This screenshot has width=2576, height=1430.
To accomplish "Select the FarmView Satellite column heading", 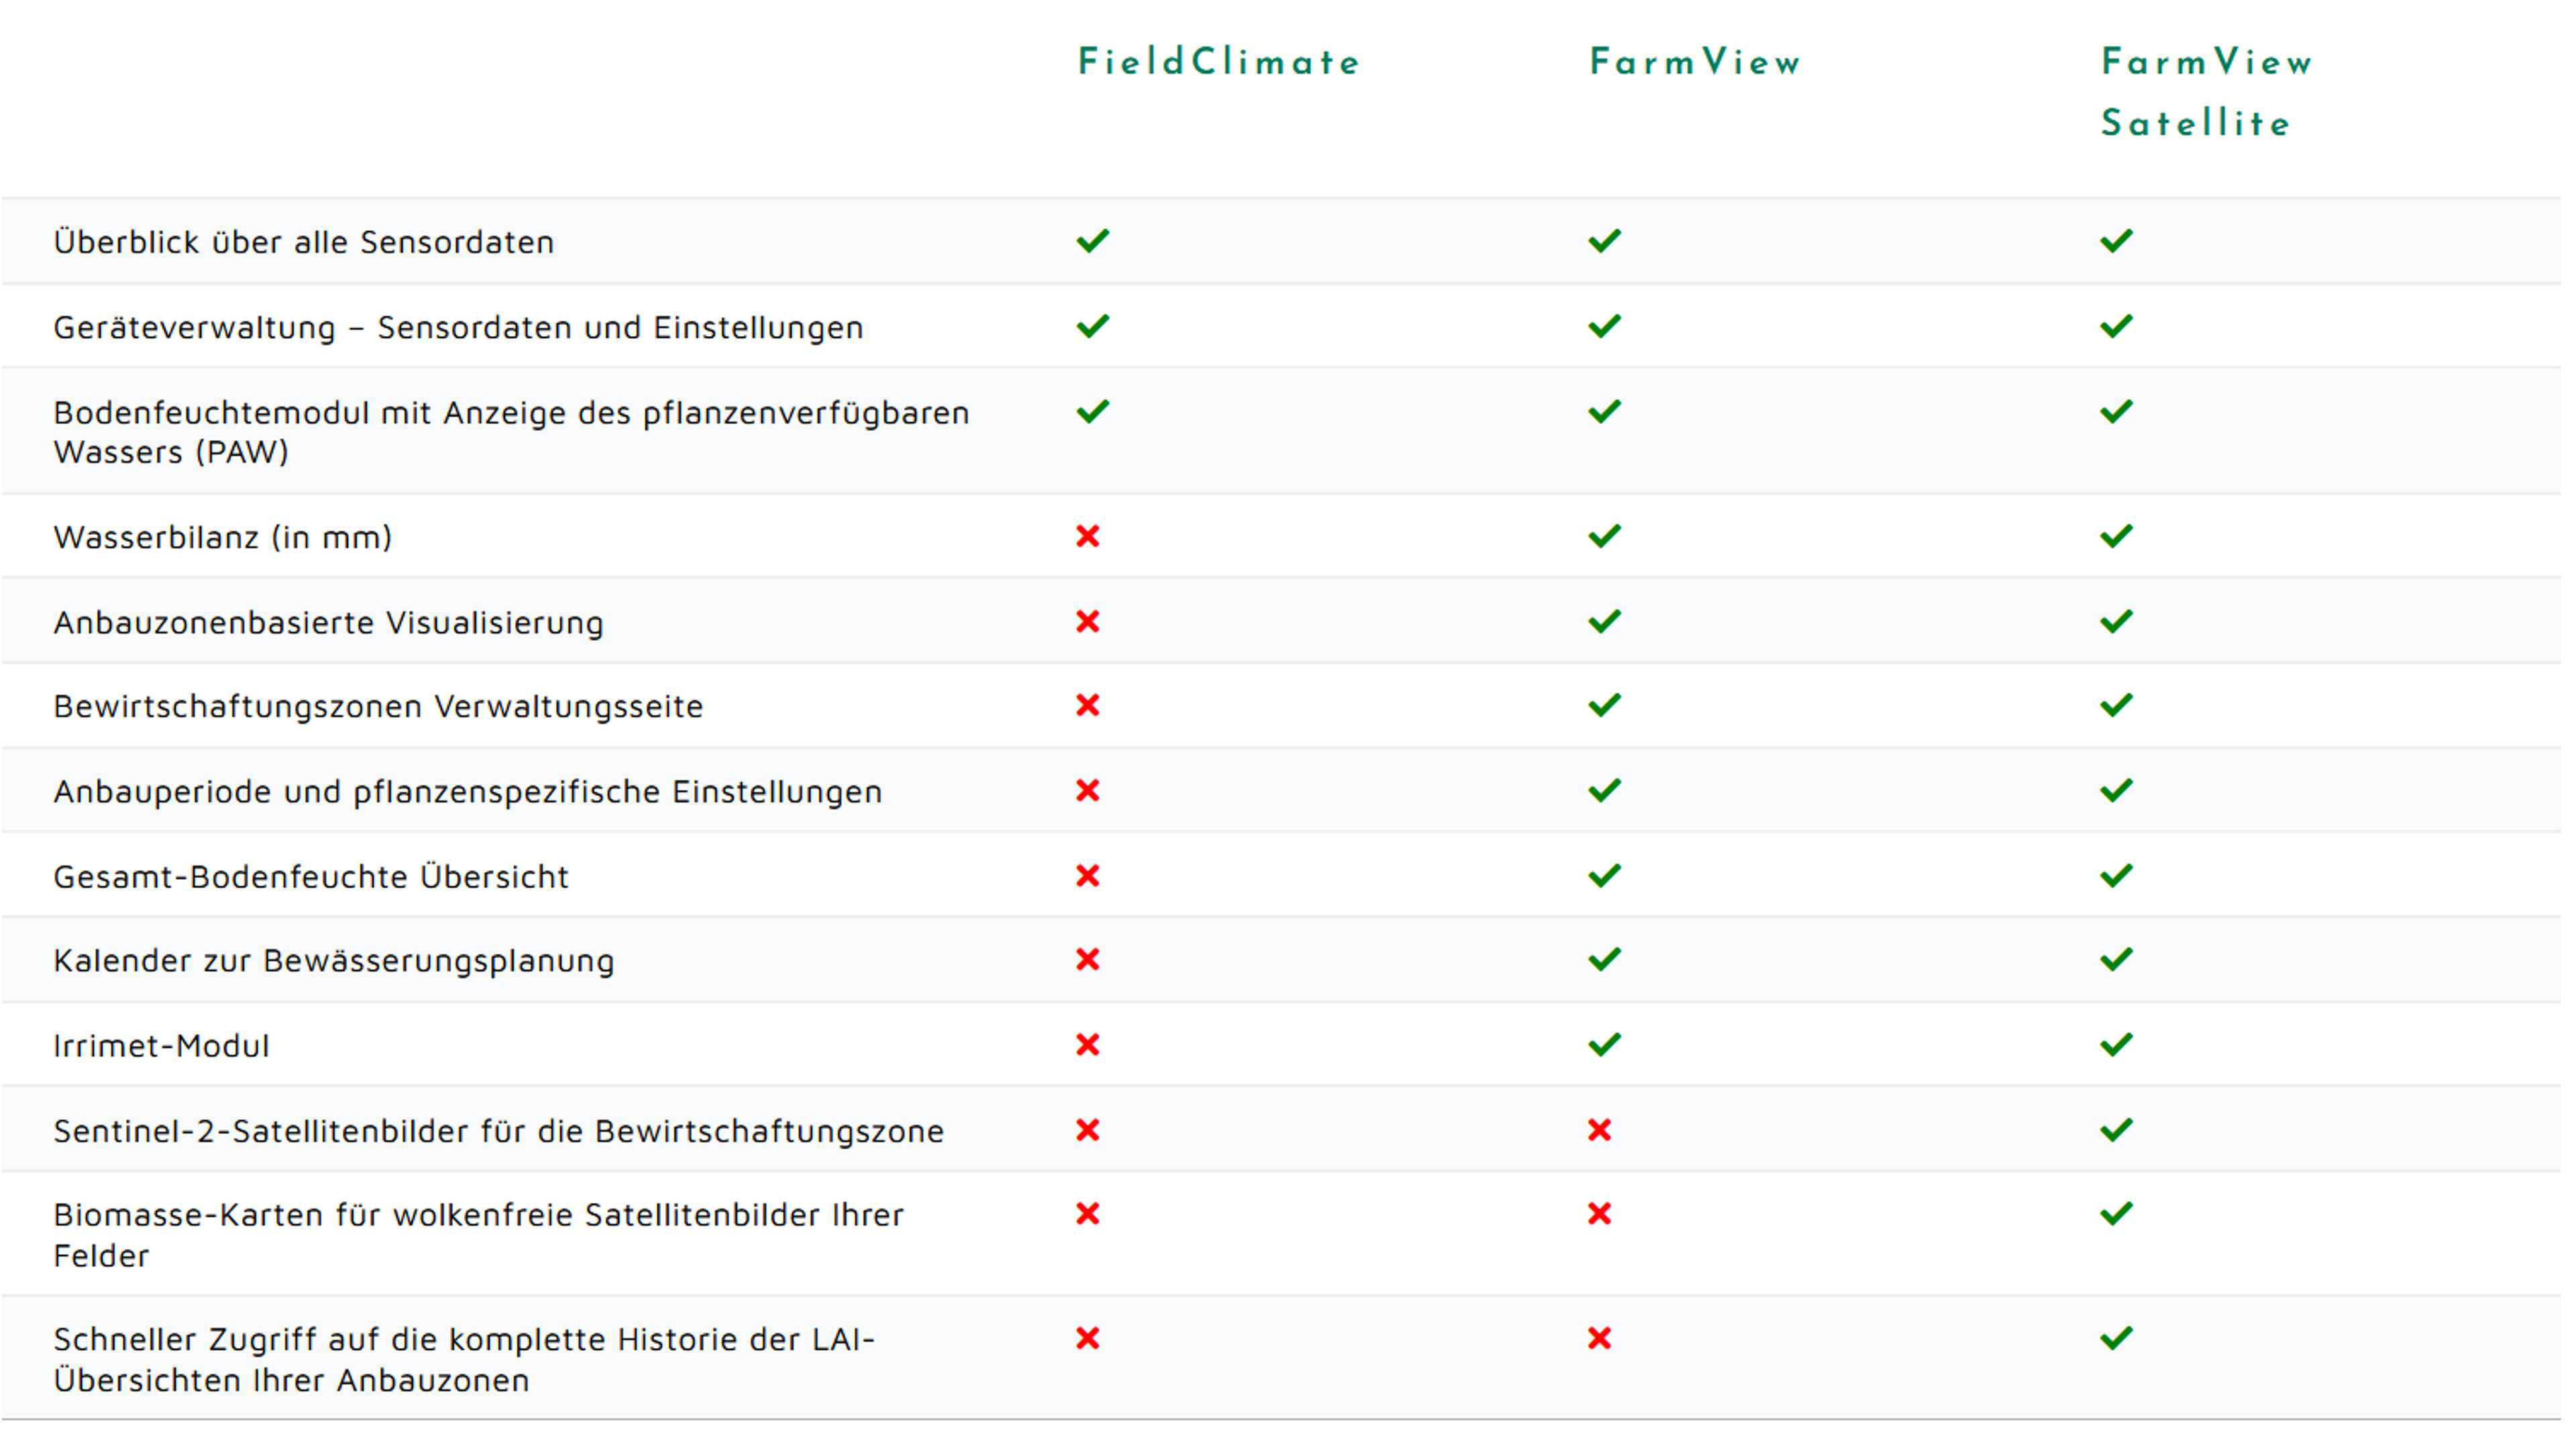I will point(2206,92).
